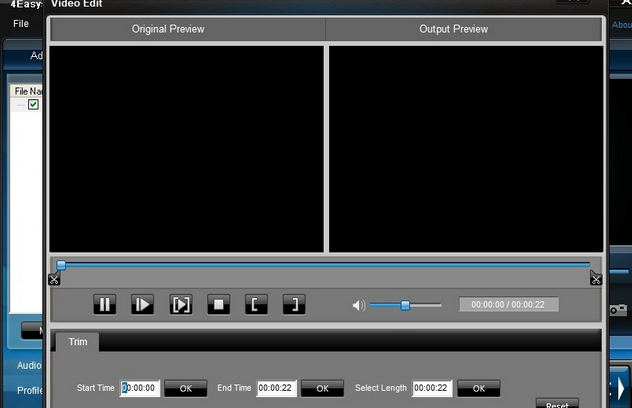This screenshot has width=632, height=408.
Task: Click the File Name column header
Action: pos(27,91)
